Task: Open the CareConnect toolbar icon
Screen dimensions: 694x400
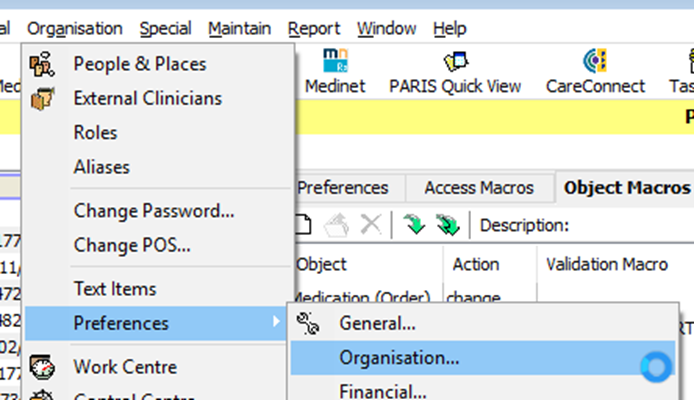Action: pos(594,61)
